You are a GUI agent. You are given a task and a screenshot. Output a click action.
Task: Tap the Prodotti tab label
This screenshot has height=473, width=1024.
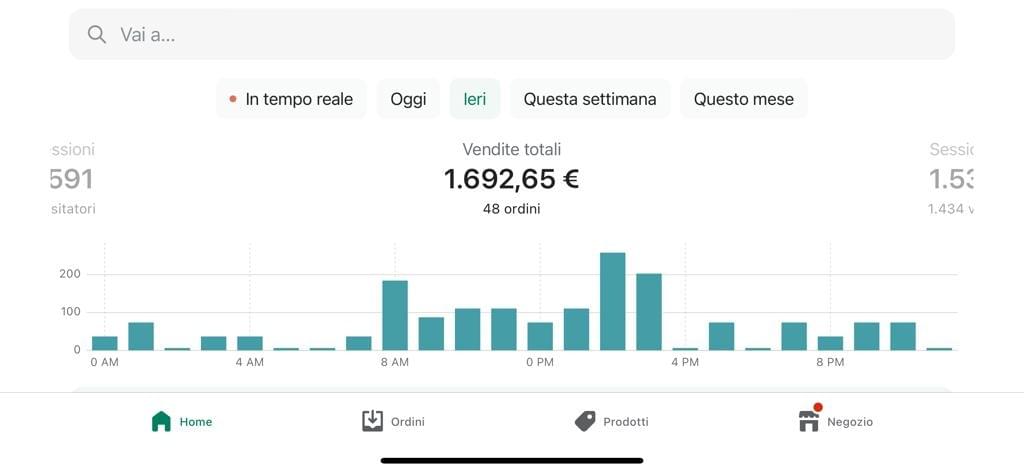click(x=626, y=422)
